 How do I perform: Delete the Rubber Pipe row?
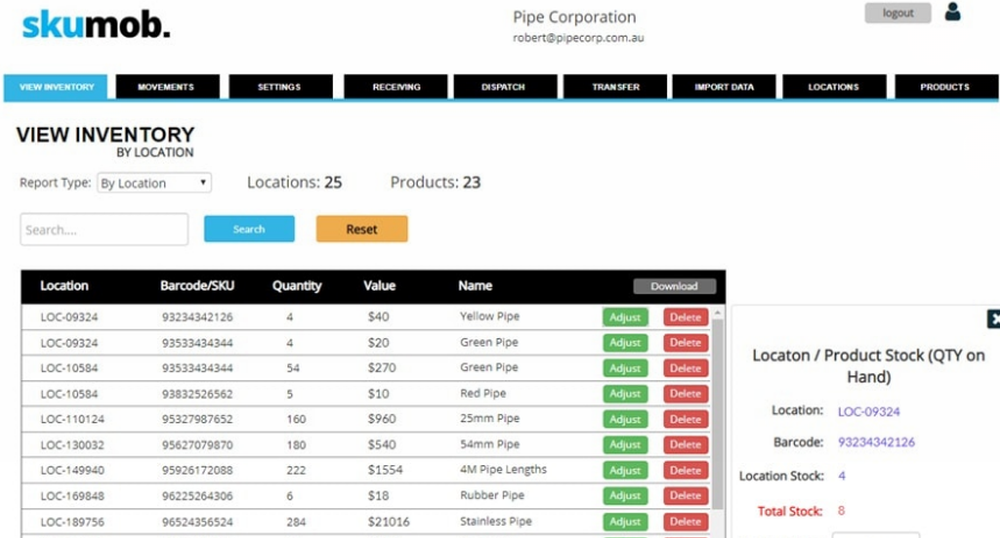click(686, 495)
